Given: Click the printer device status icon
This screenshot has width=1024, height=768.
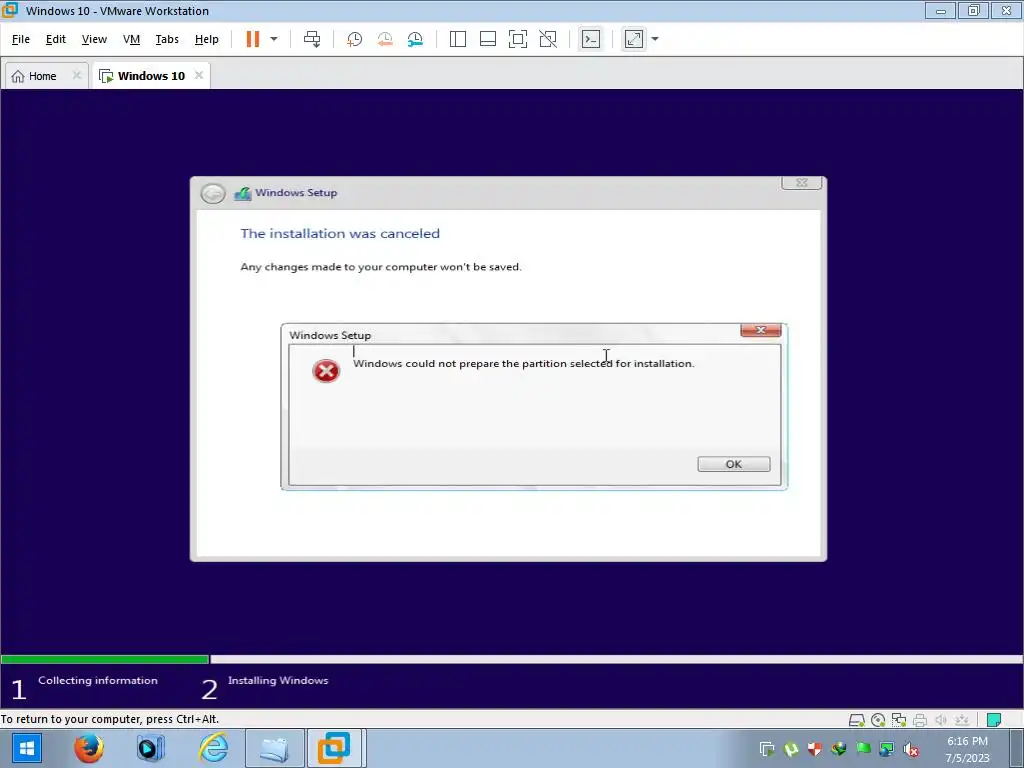Looking at the screenshot, I should pyautogui.click(x=920, y=720).
